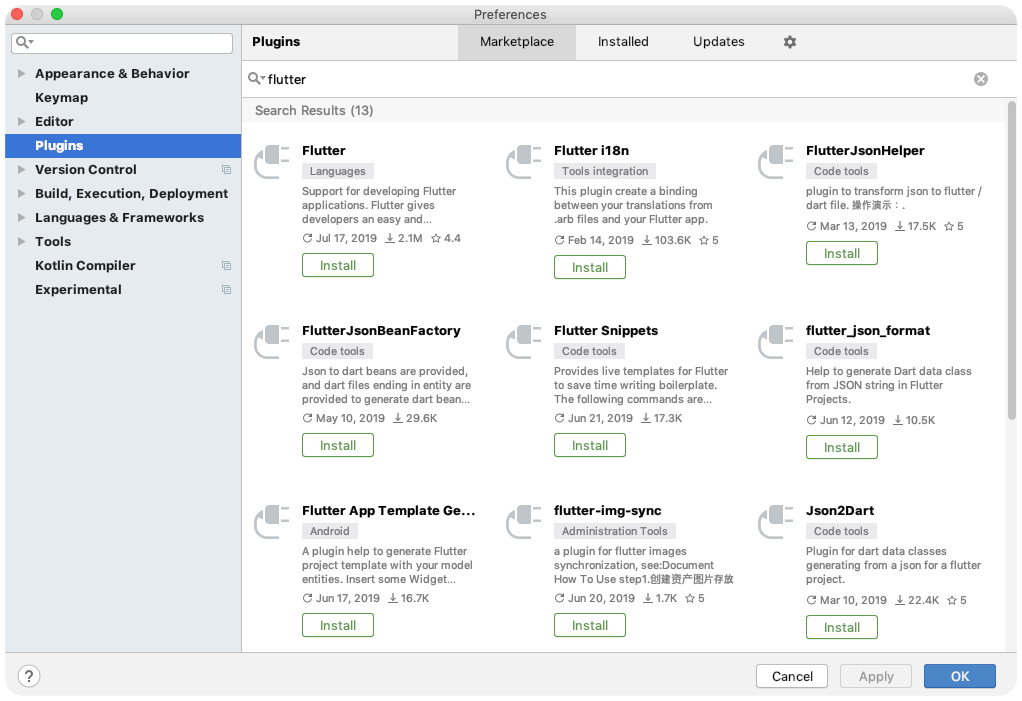The width and height of the screenshot is (1022, 701).
Task: Install Flutter App Template Generator plugin
Action: point(338,625)
